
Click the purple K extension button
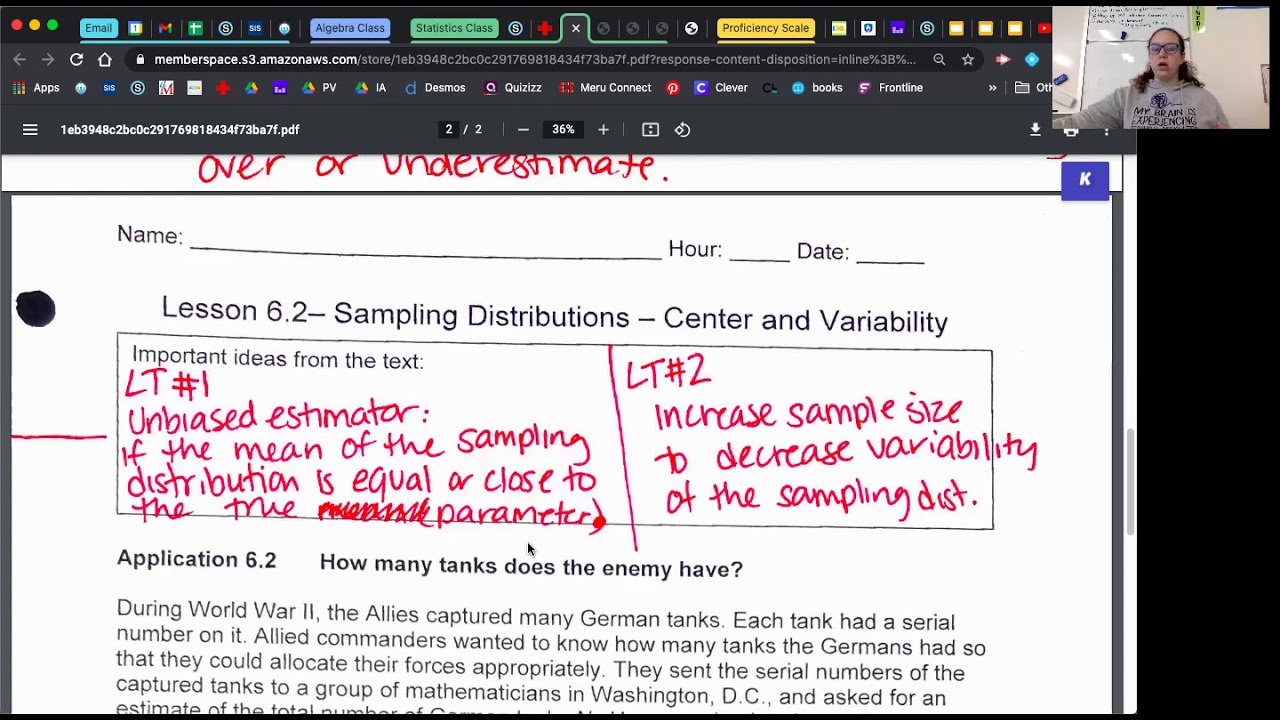point(1085,180)
